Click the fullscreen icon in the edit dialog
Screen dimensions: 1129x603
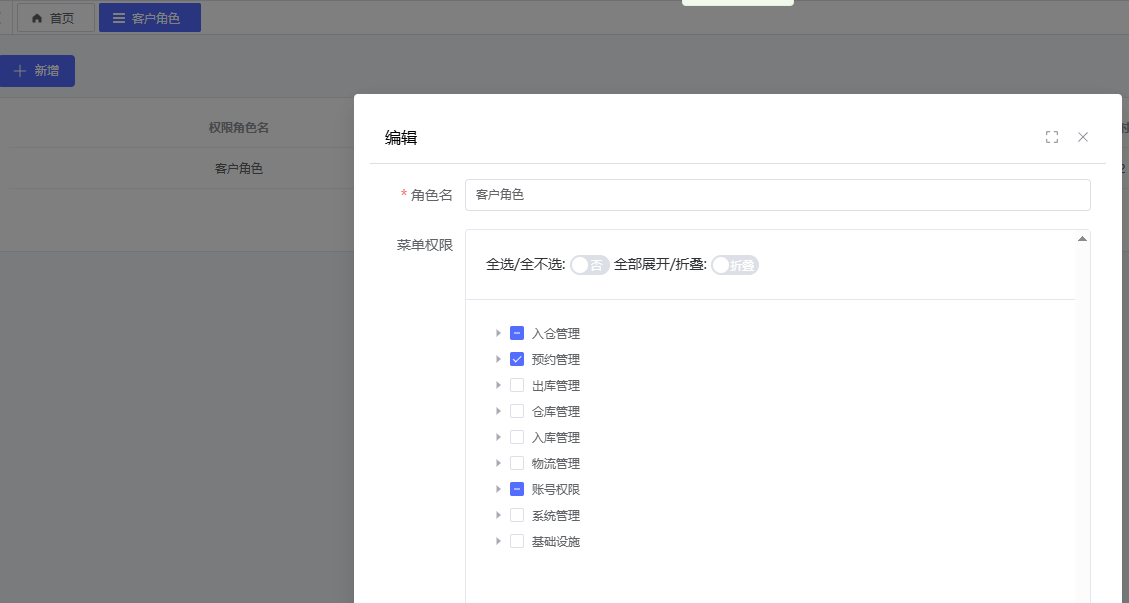point(1051,137)
